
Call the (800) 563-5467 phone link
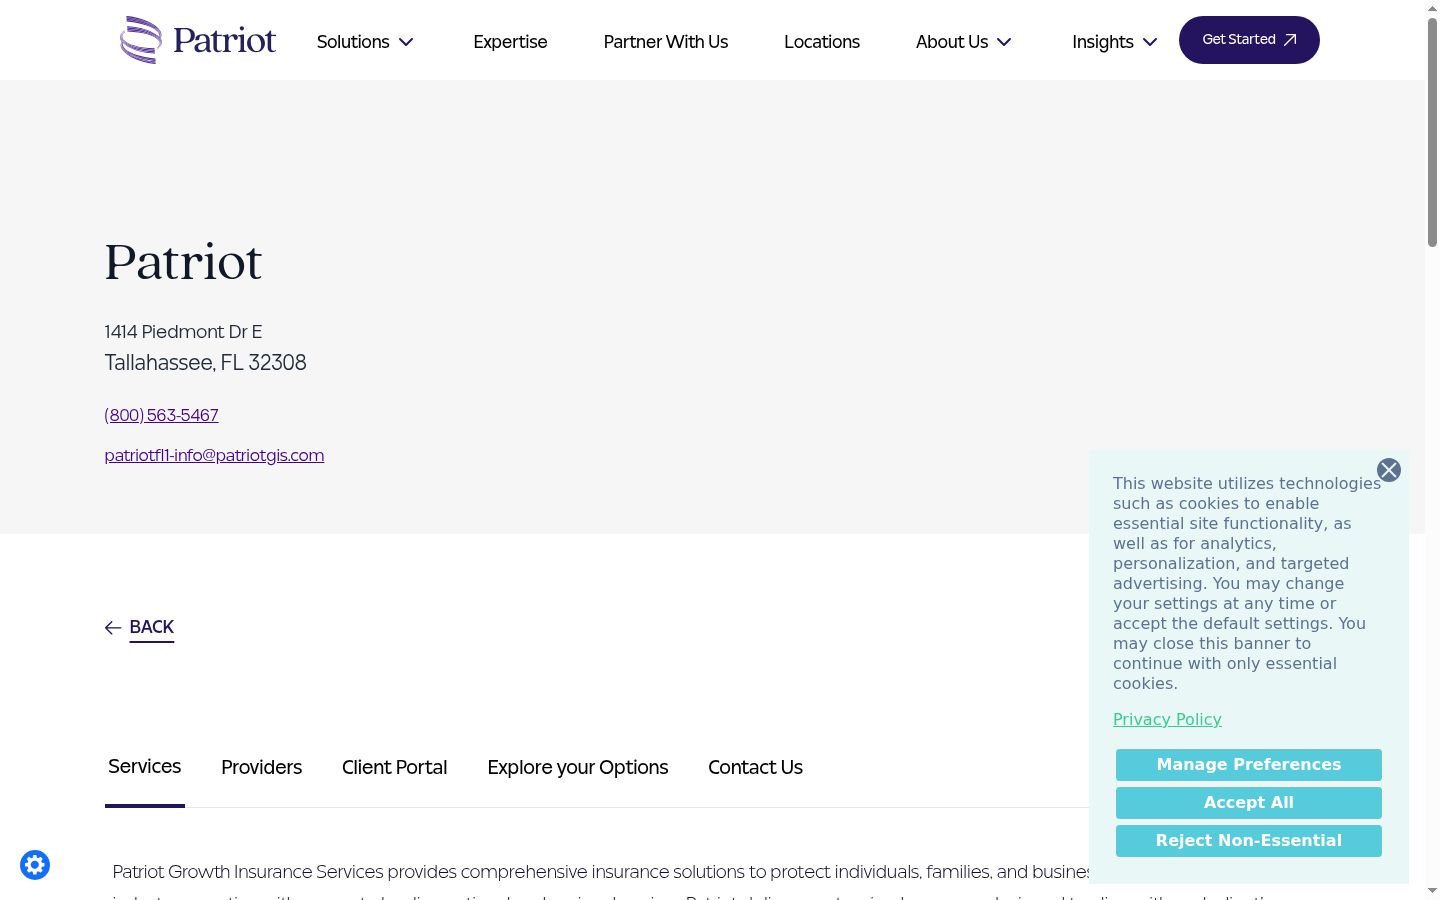point(161,415)
